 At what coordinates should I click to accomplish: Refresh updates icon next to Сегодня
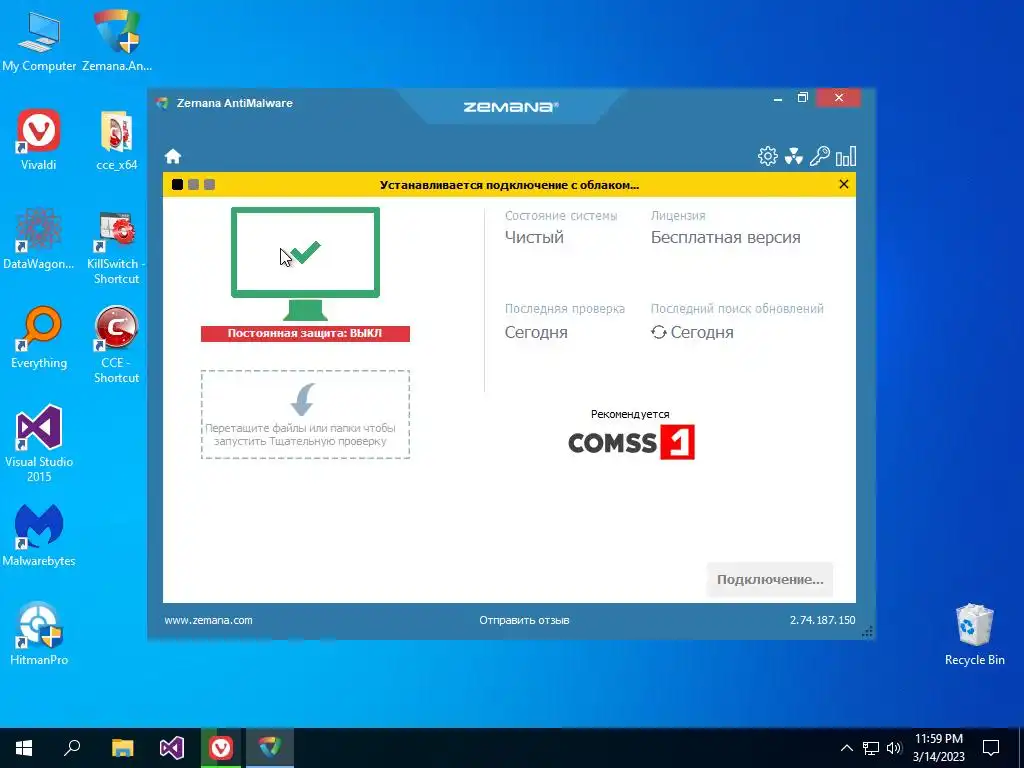coord(658,332)
